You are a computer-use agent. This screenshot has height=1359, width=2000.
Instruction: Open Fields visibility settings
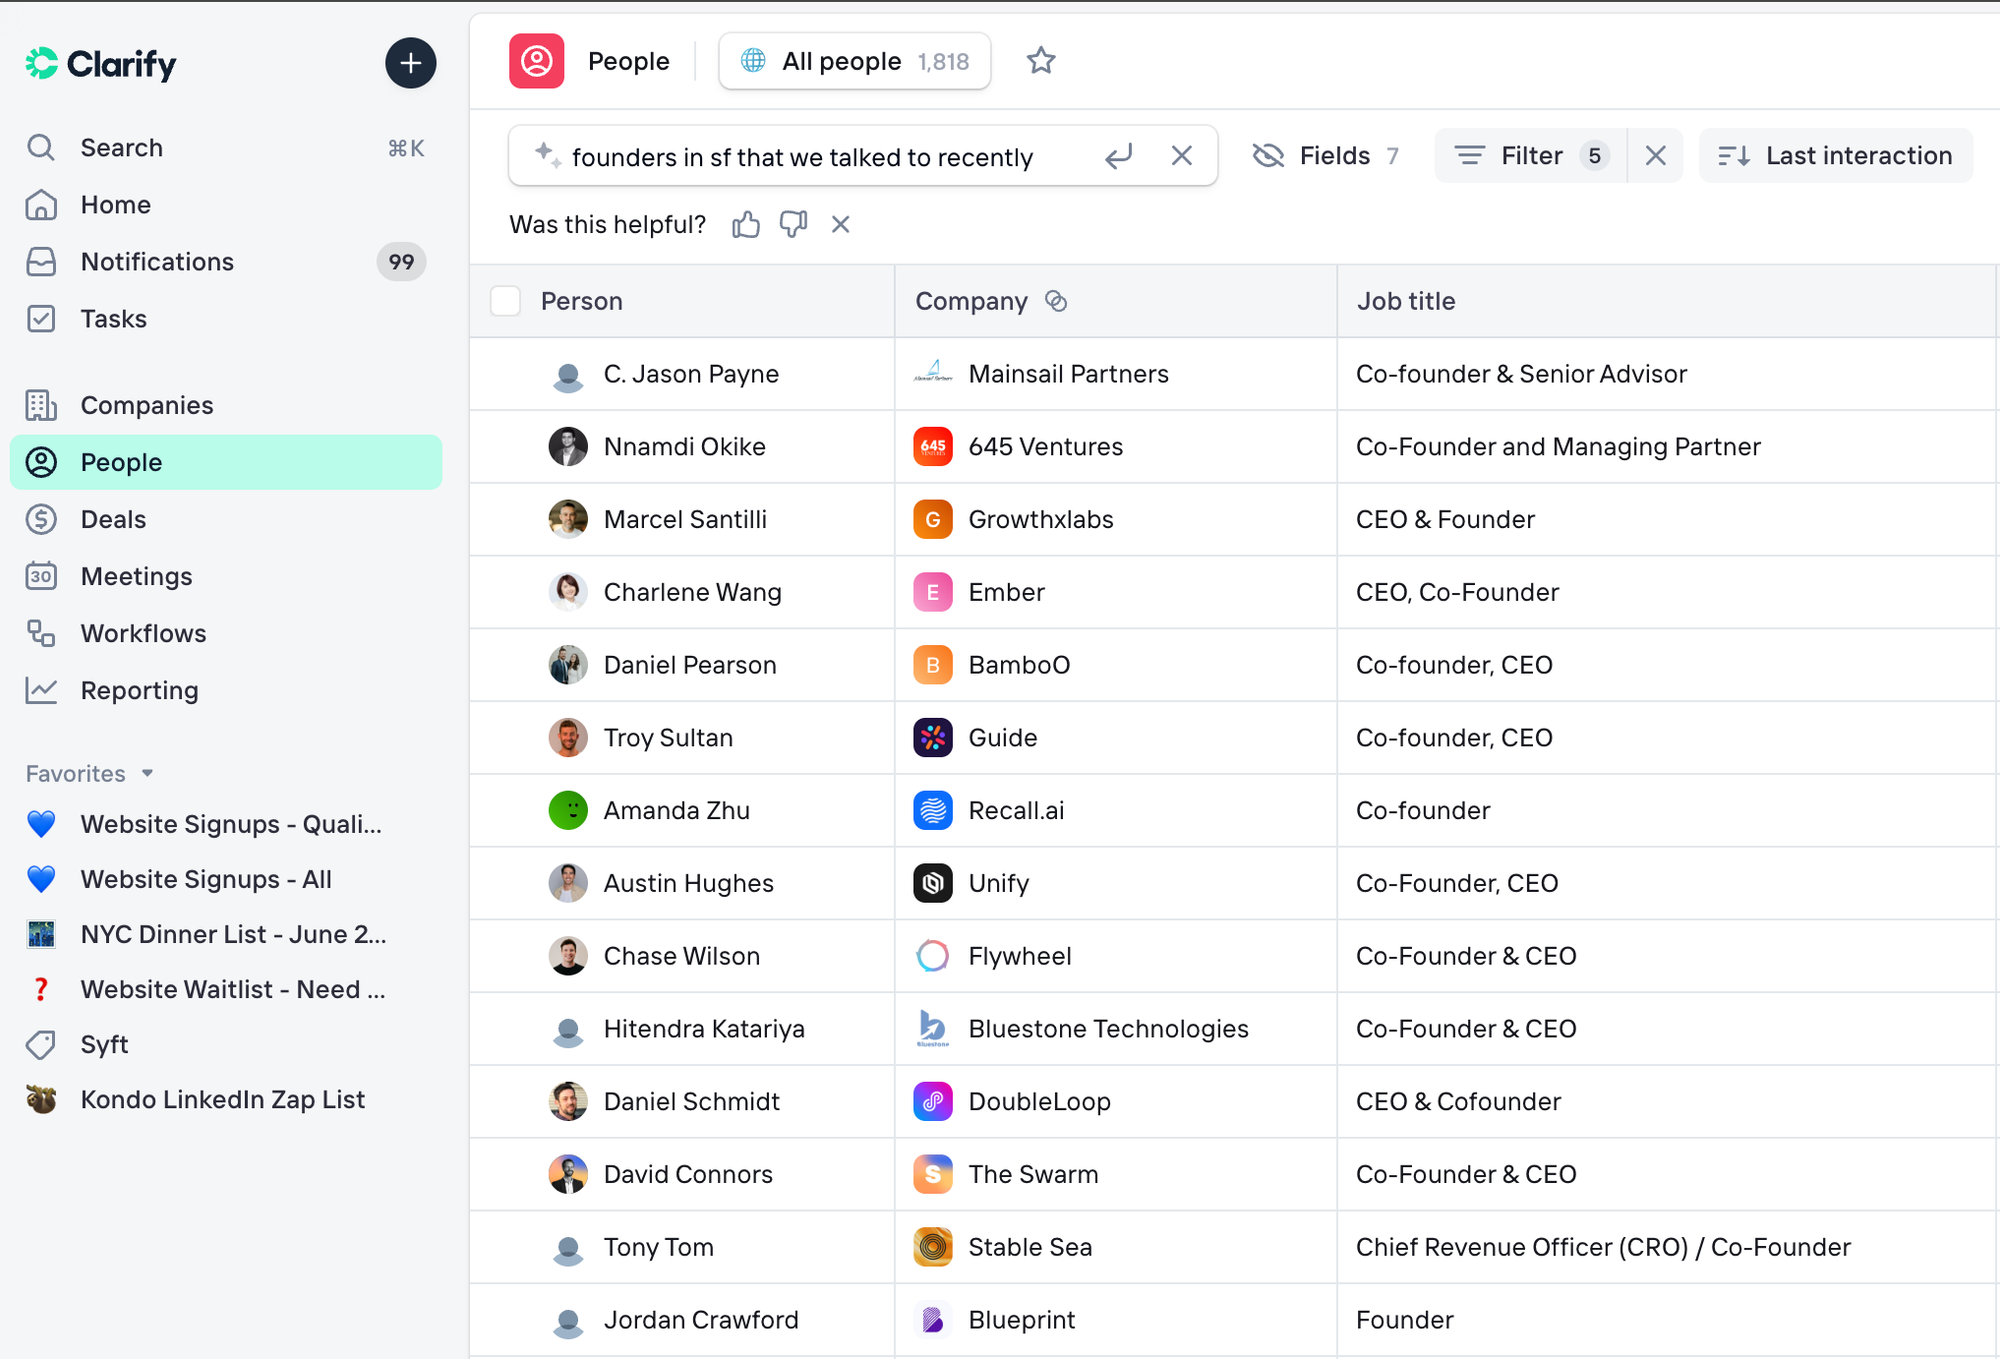(x=1326, y=156)
